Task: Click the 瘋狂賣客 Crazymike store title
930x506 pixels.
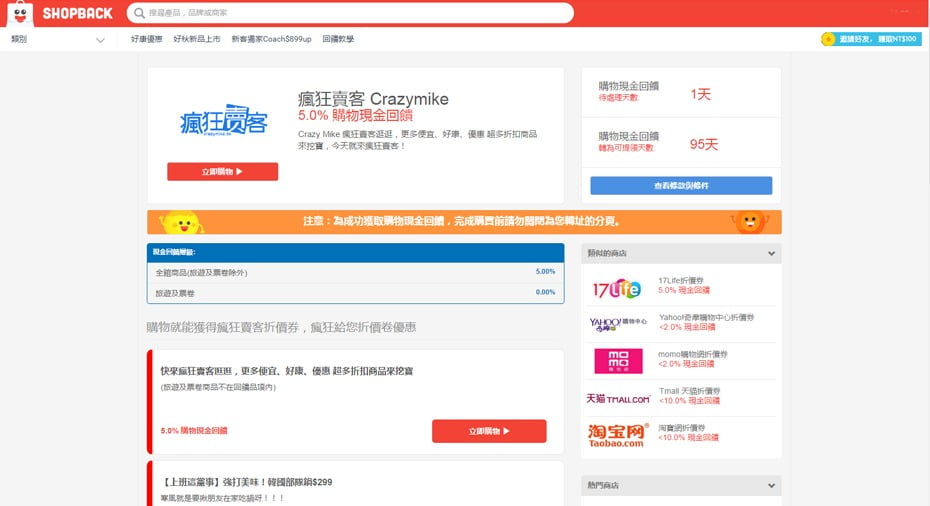Action: (x=373, y=98)
